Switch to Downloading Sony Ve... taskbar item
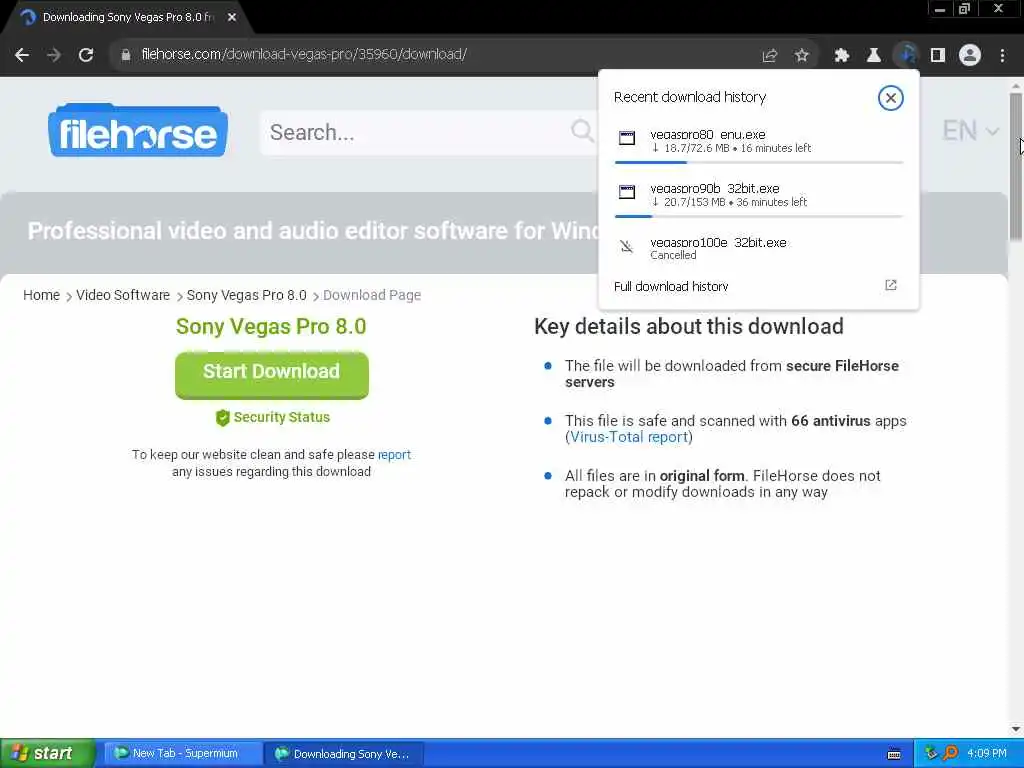 (x=345, y=754)
